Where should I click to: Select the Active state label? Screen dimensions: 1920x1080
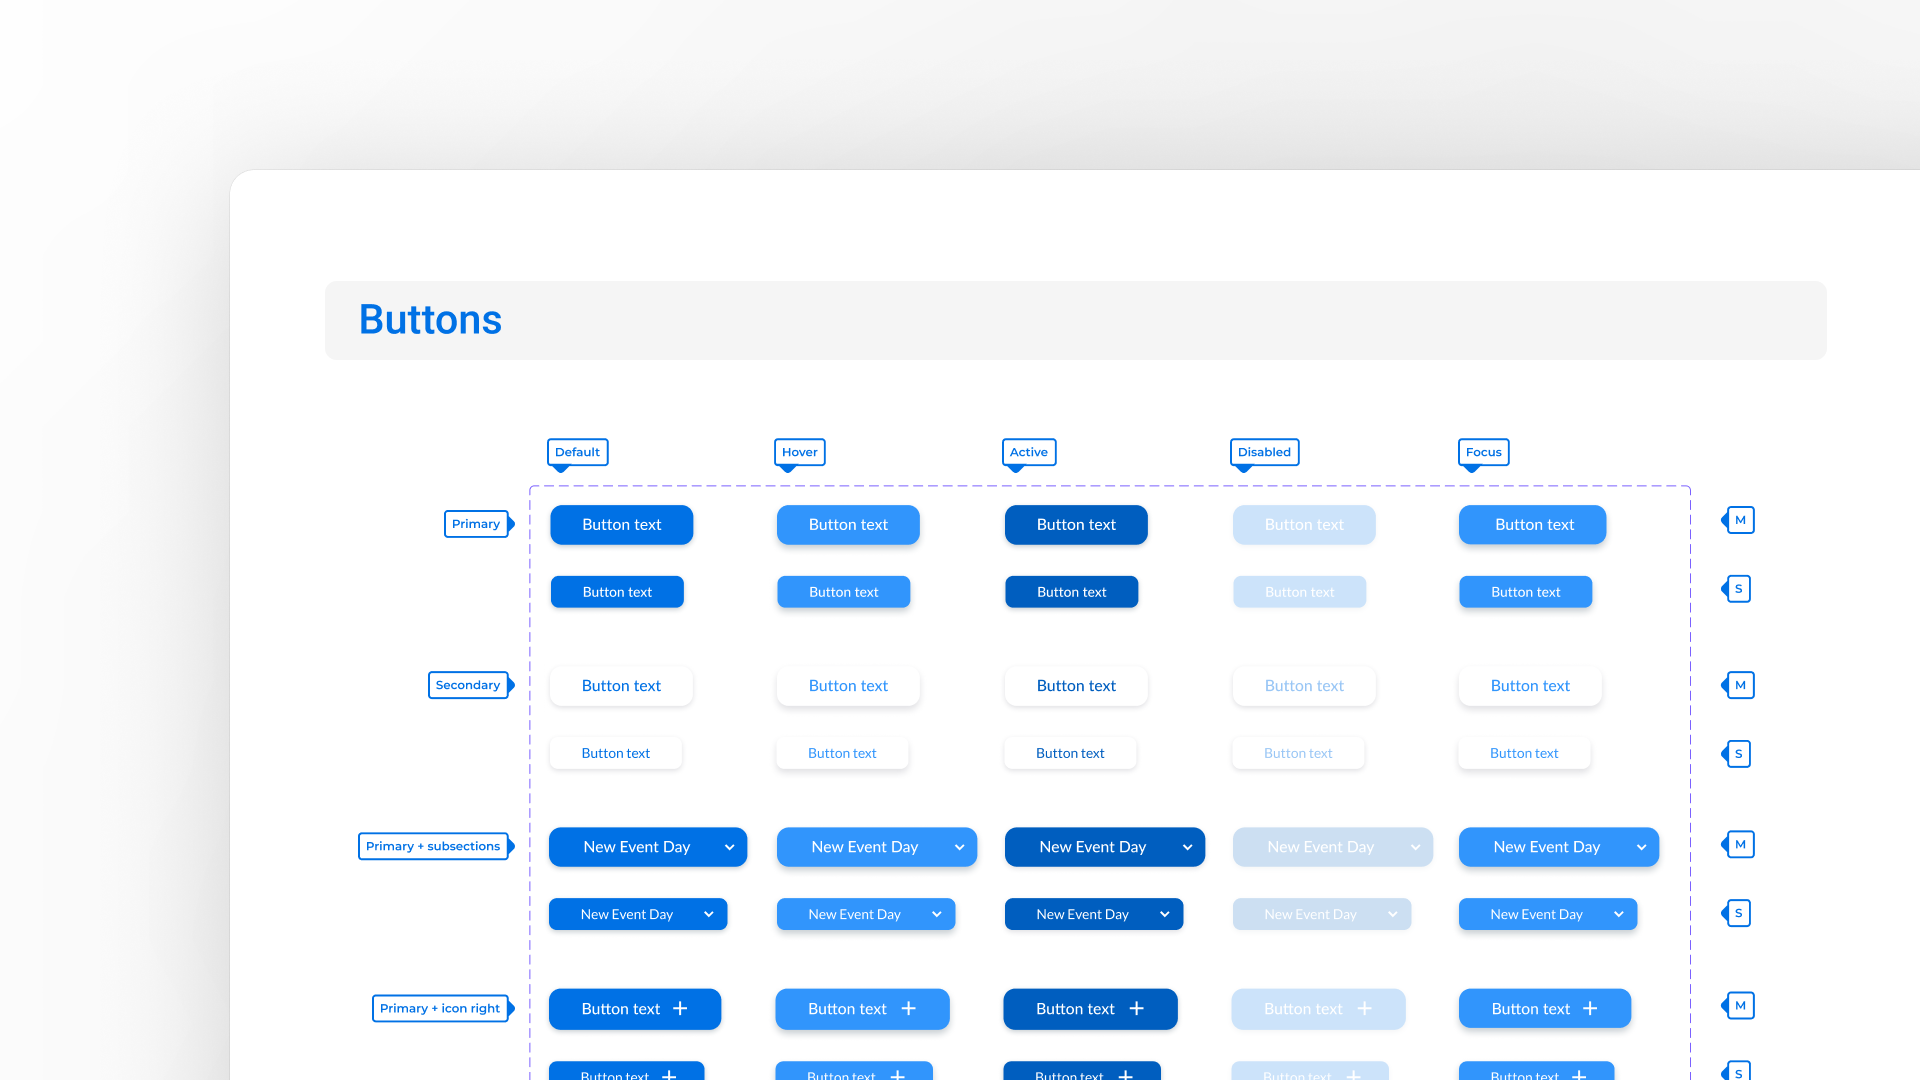click(x=1029, y=452)
